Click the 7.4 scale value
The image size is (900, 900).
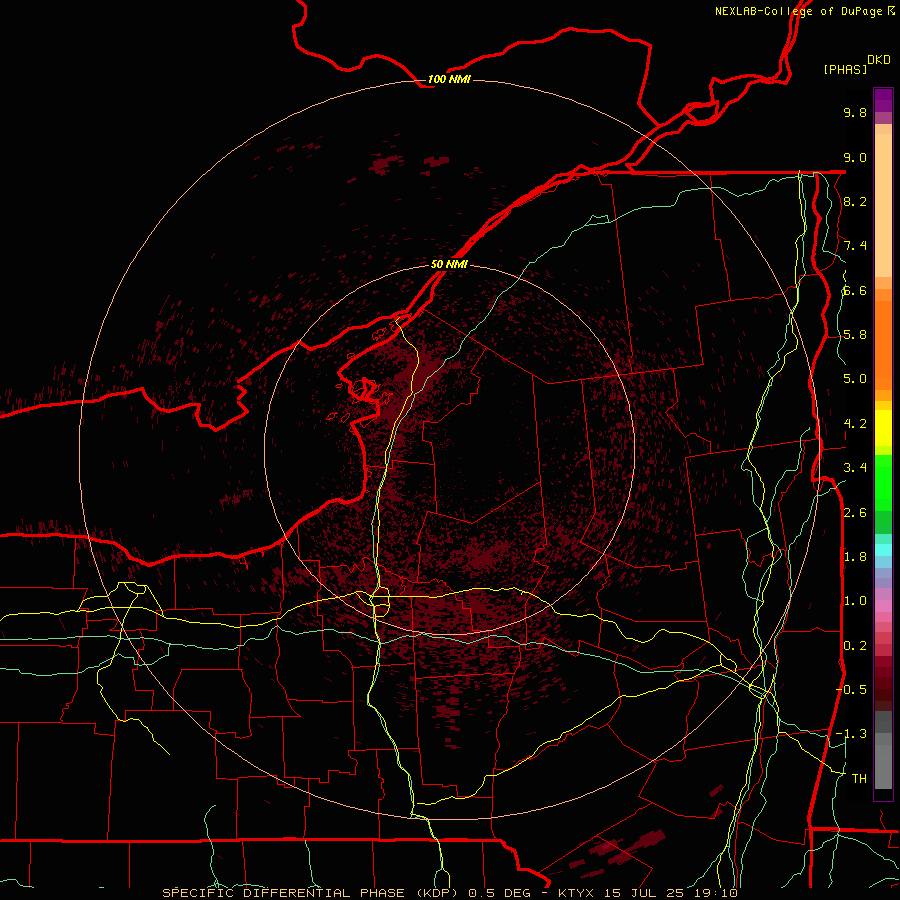pyautogui.click(x=855, y=246)
